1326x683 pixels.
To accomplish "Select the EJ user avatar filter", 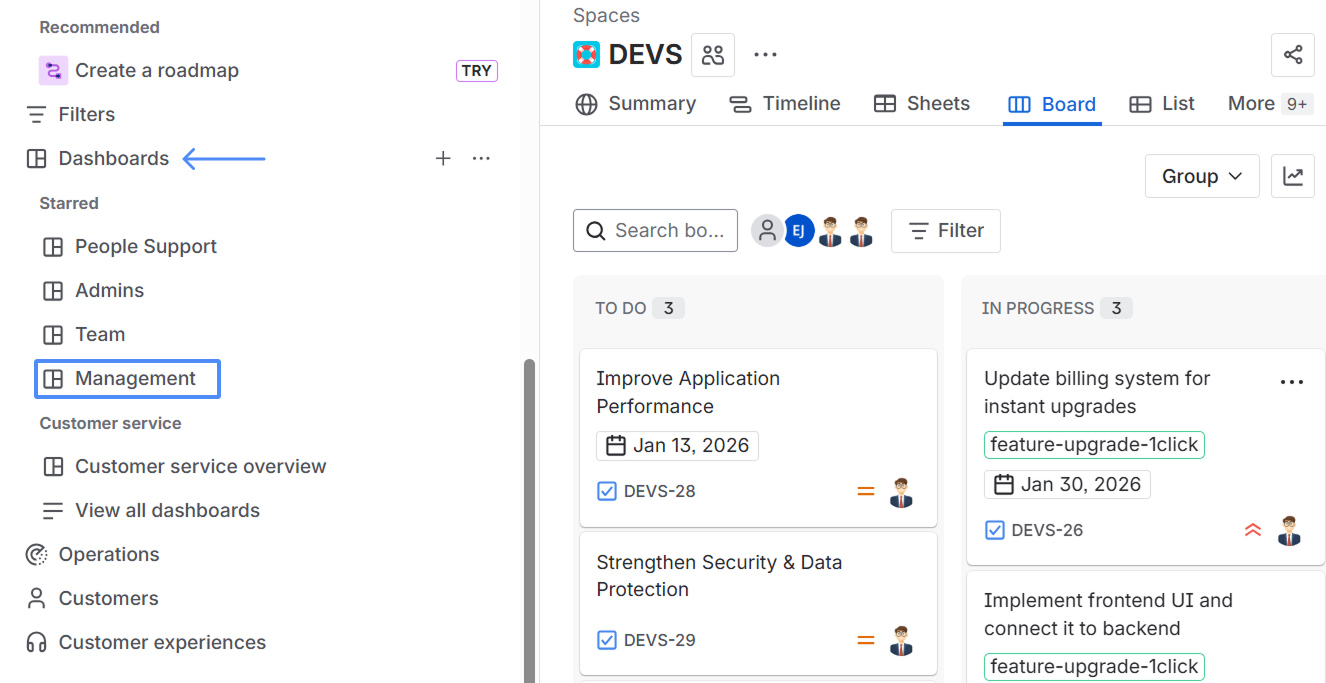I will coord(798,230).
